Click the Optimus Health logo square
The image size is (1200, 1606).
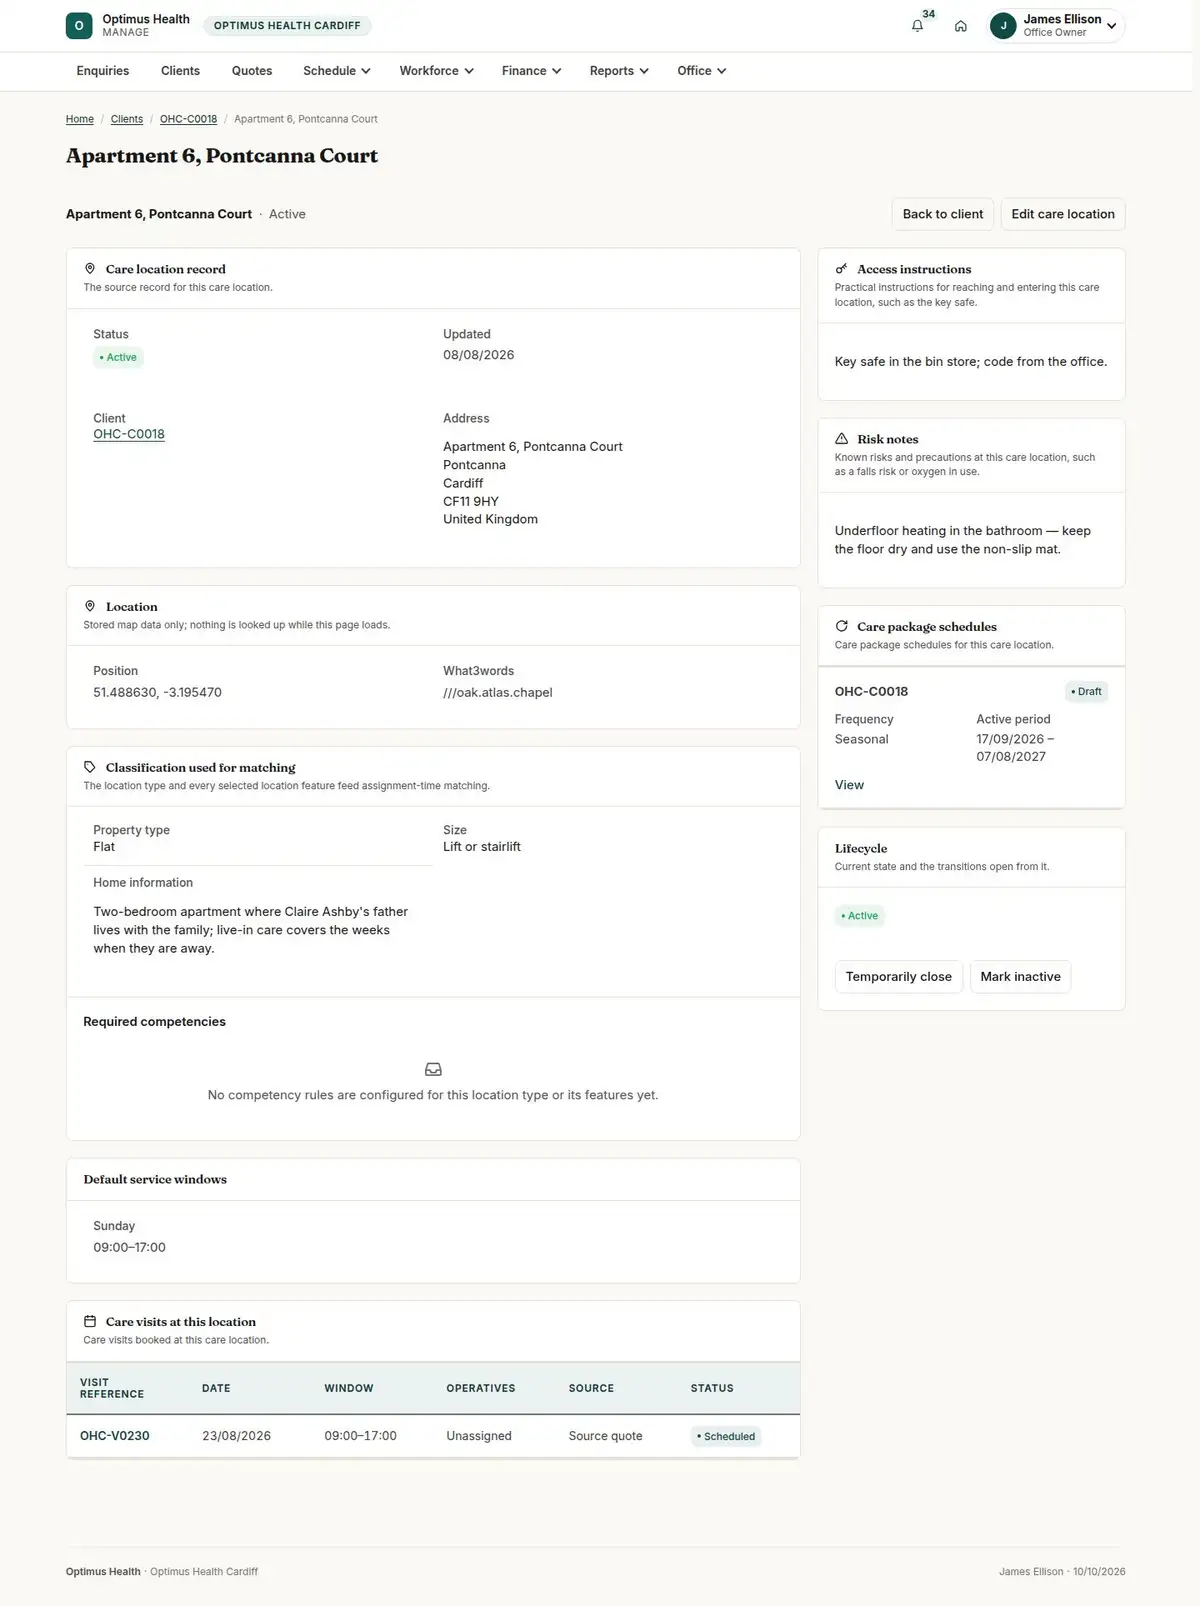pos(79,26)
